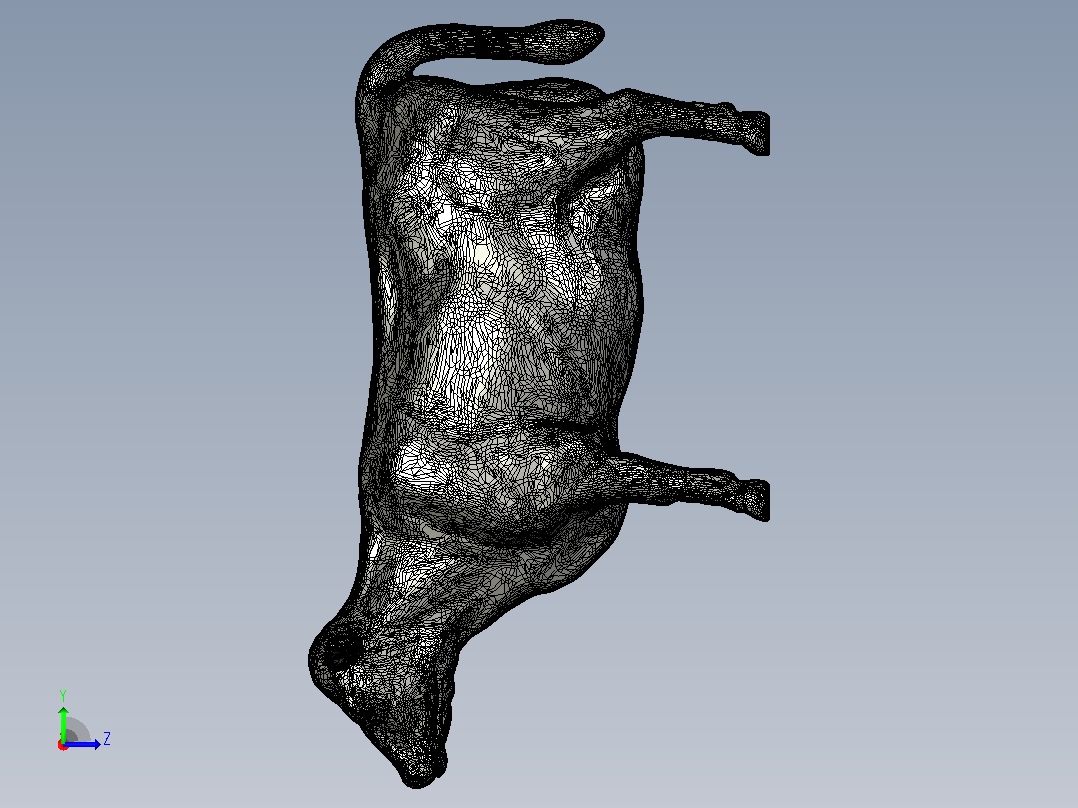The image size is (1078, 808).
Task: Select the lower leg's hoof on the mesh
Action: [756, 499]
